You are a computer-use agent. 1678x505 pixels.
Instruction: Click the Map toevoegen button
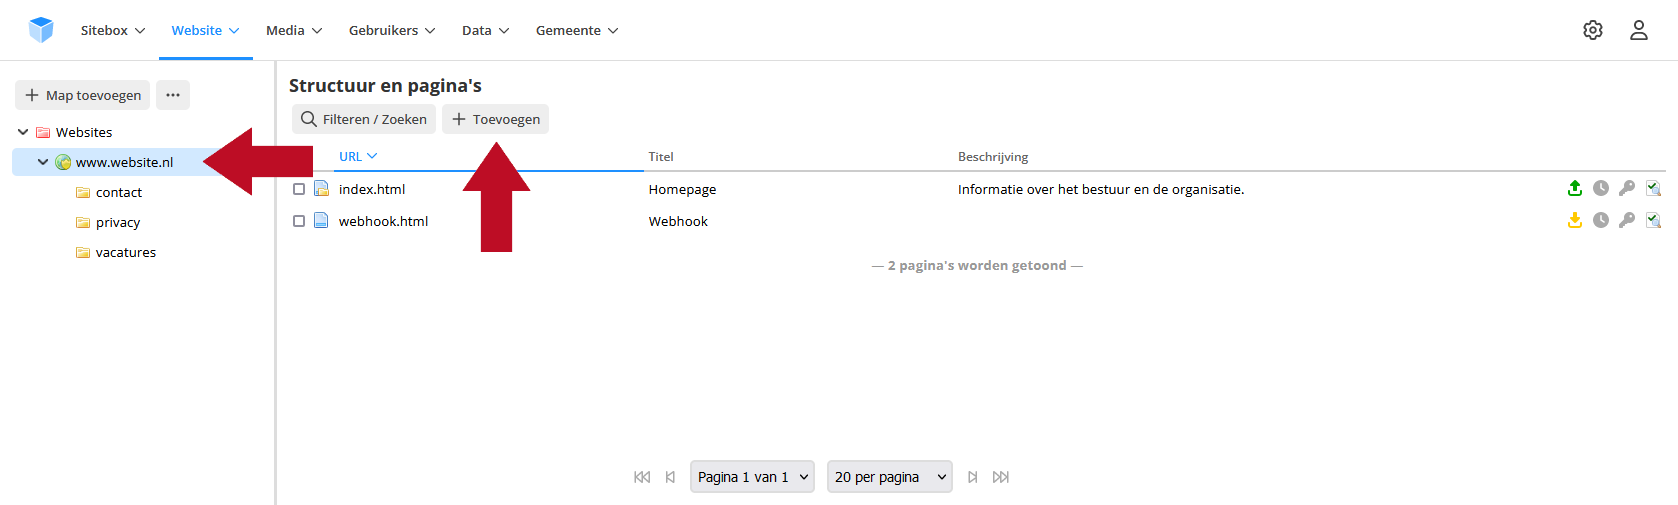click(83, 95)
